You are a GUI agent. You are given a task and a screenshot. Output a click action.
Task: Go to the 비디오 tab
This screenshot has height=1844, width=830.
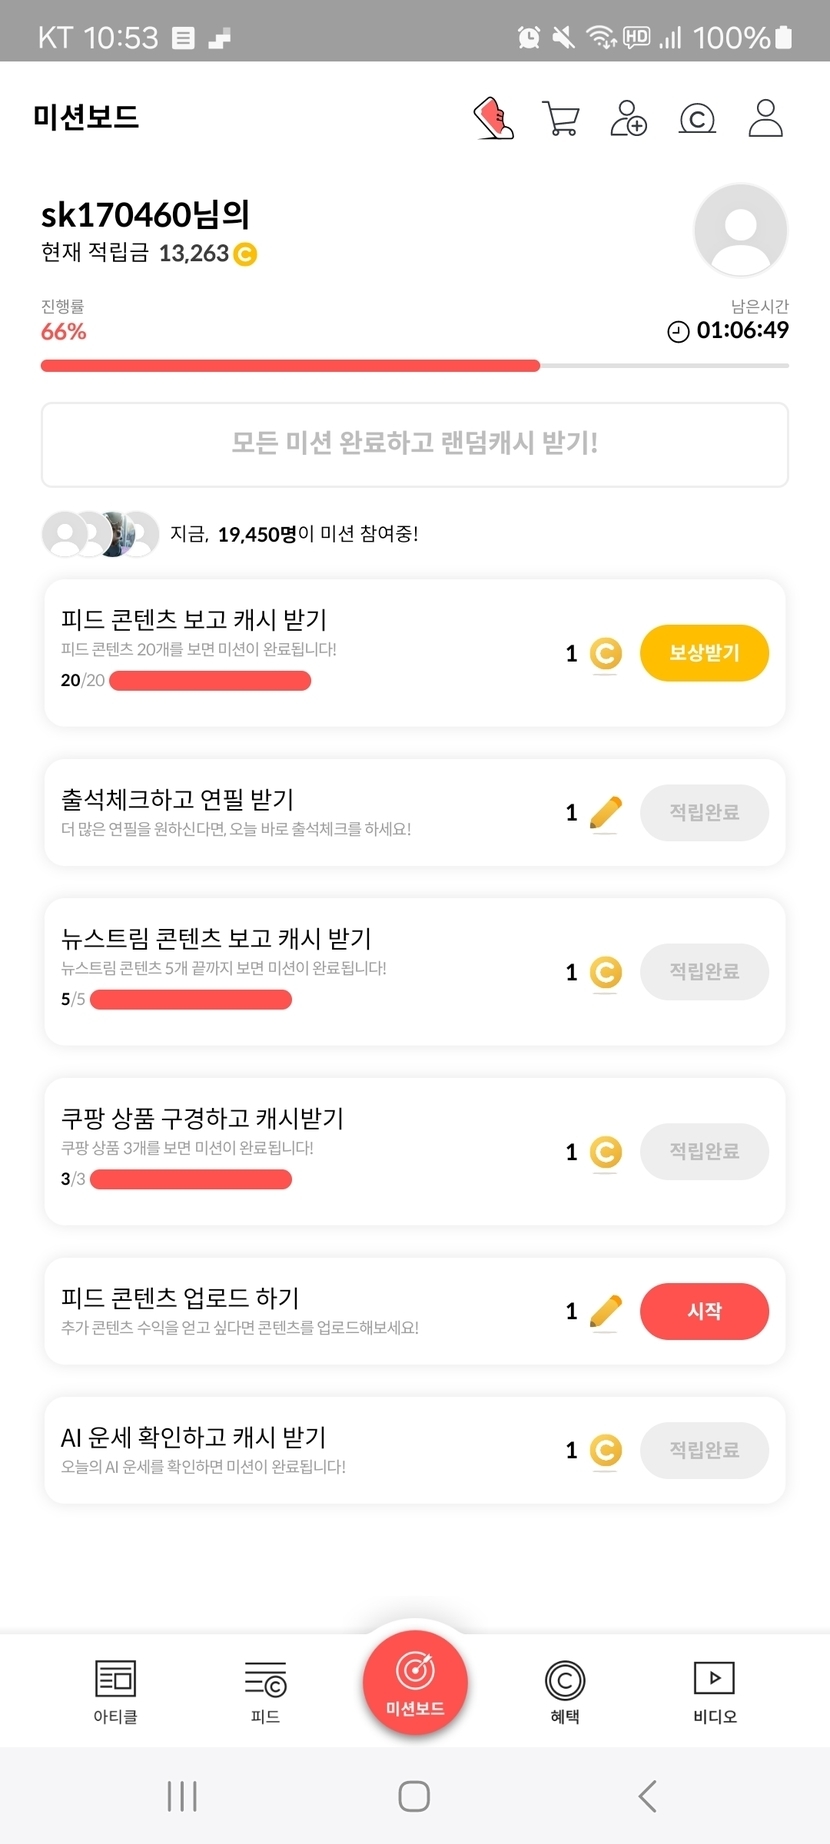[x=714, y=1691]
